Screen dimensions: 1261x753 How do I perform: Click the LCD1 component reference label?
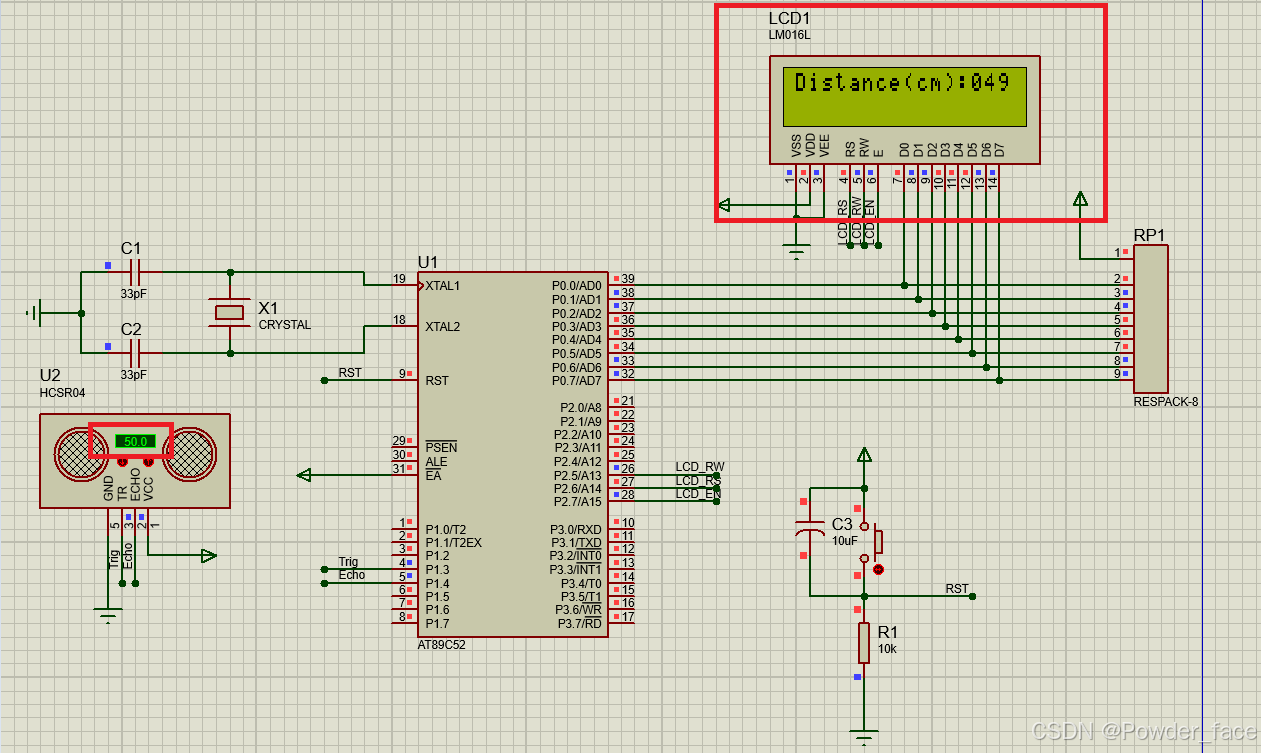click(789, 19)
